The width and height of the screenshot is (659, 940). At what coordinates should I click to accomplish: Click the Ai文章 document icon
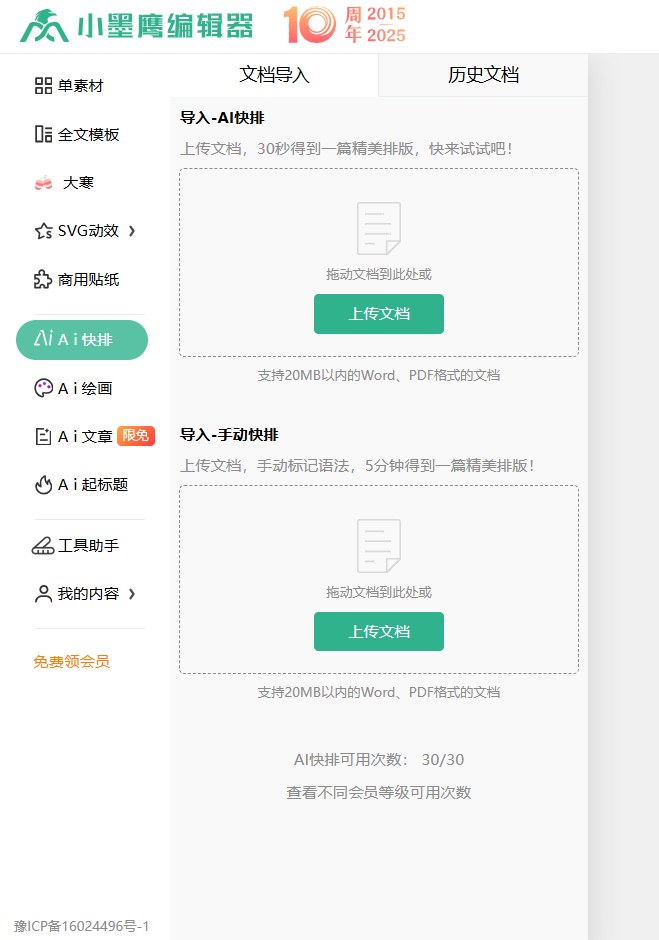(43, 436)
